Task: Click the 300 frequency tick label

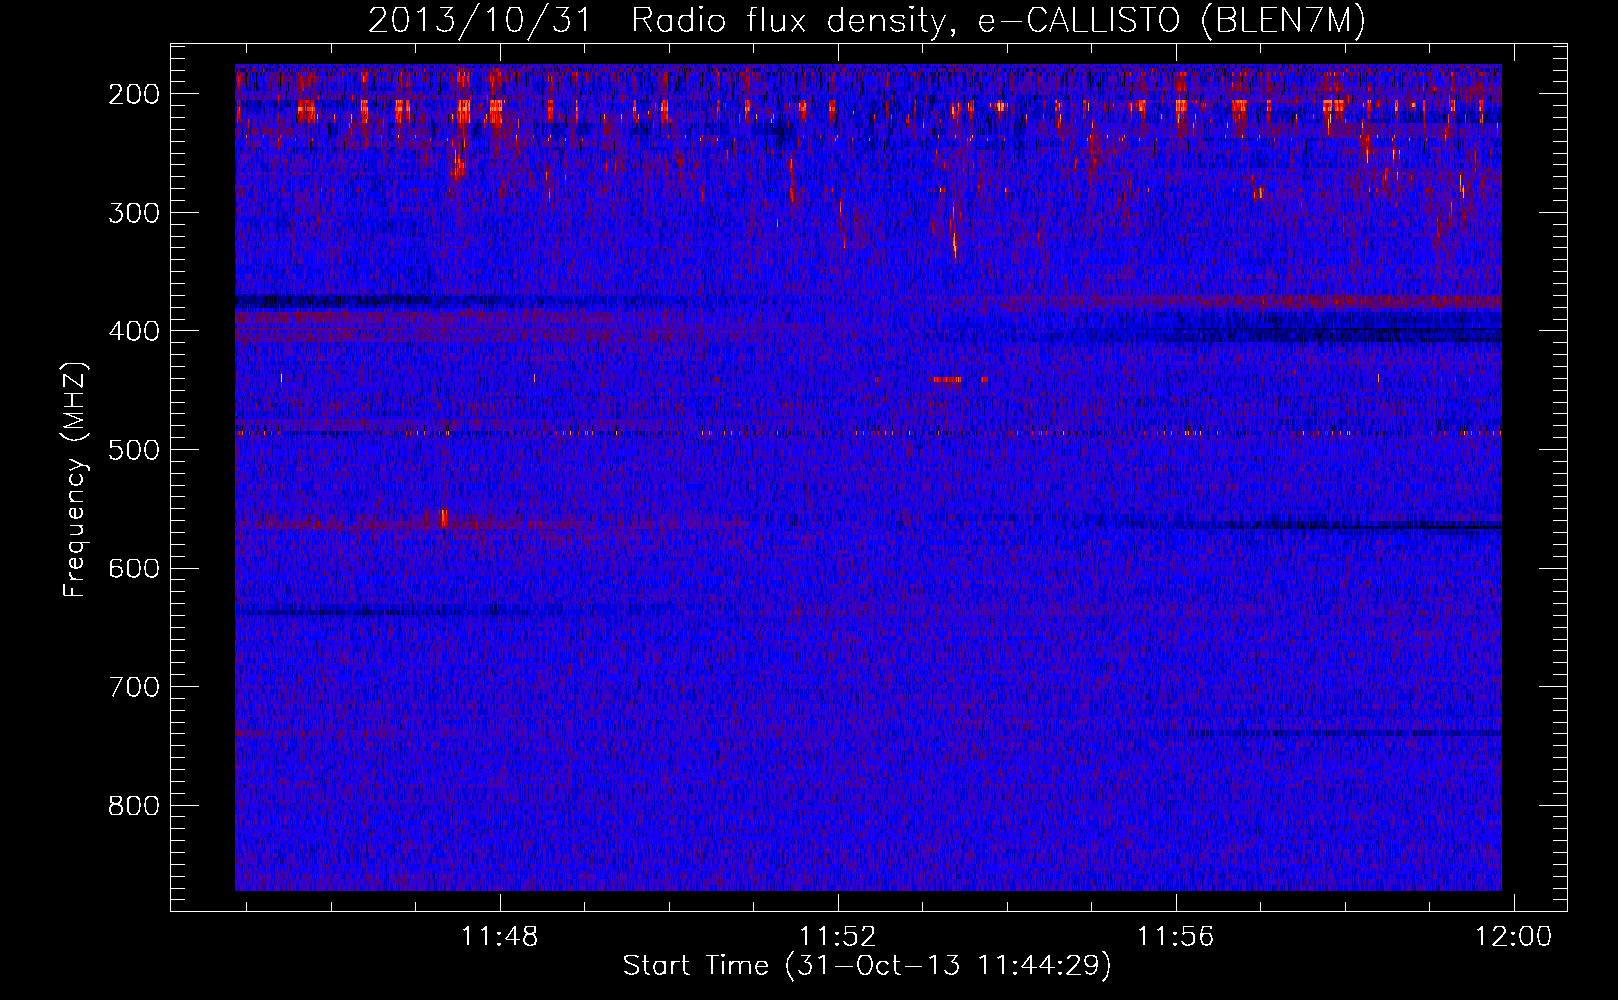Action: click(x=133, y=212)
